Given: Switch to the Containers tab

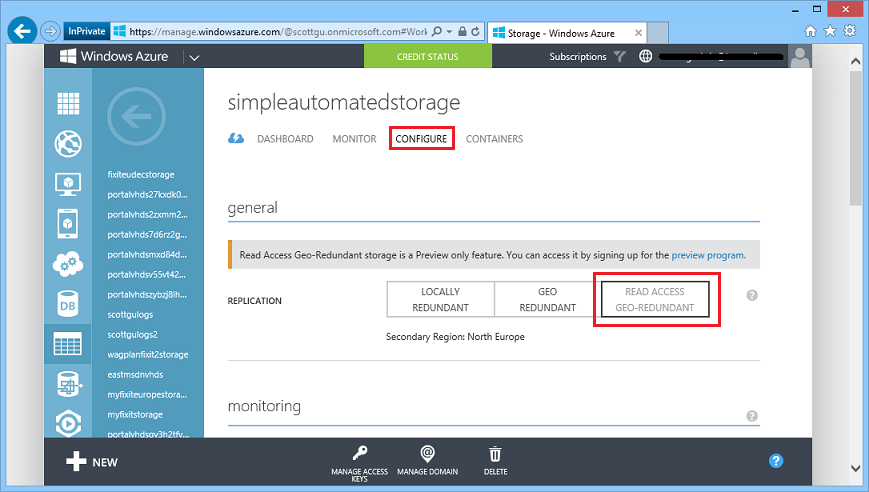Looking at the screenshot, I should click(x=494, y=139).
